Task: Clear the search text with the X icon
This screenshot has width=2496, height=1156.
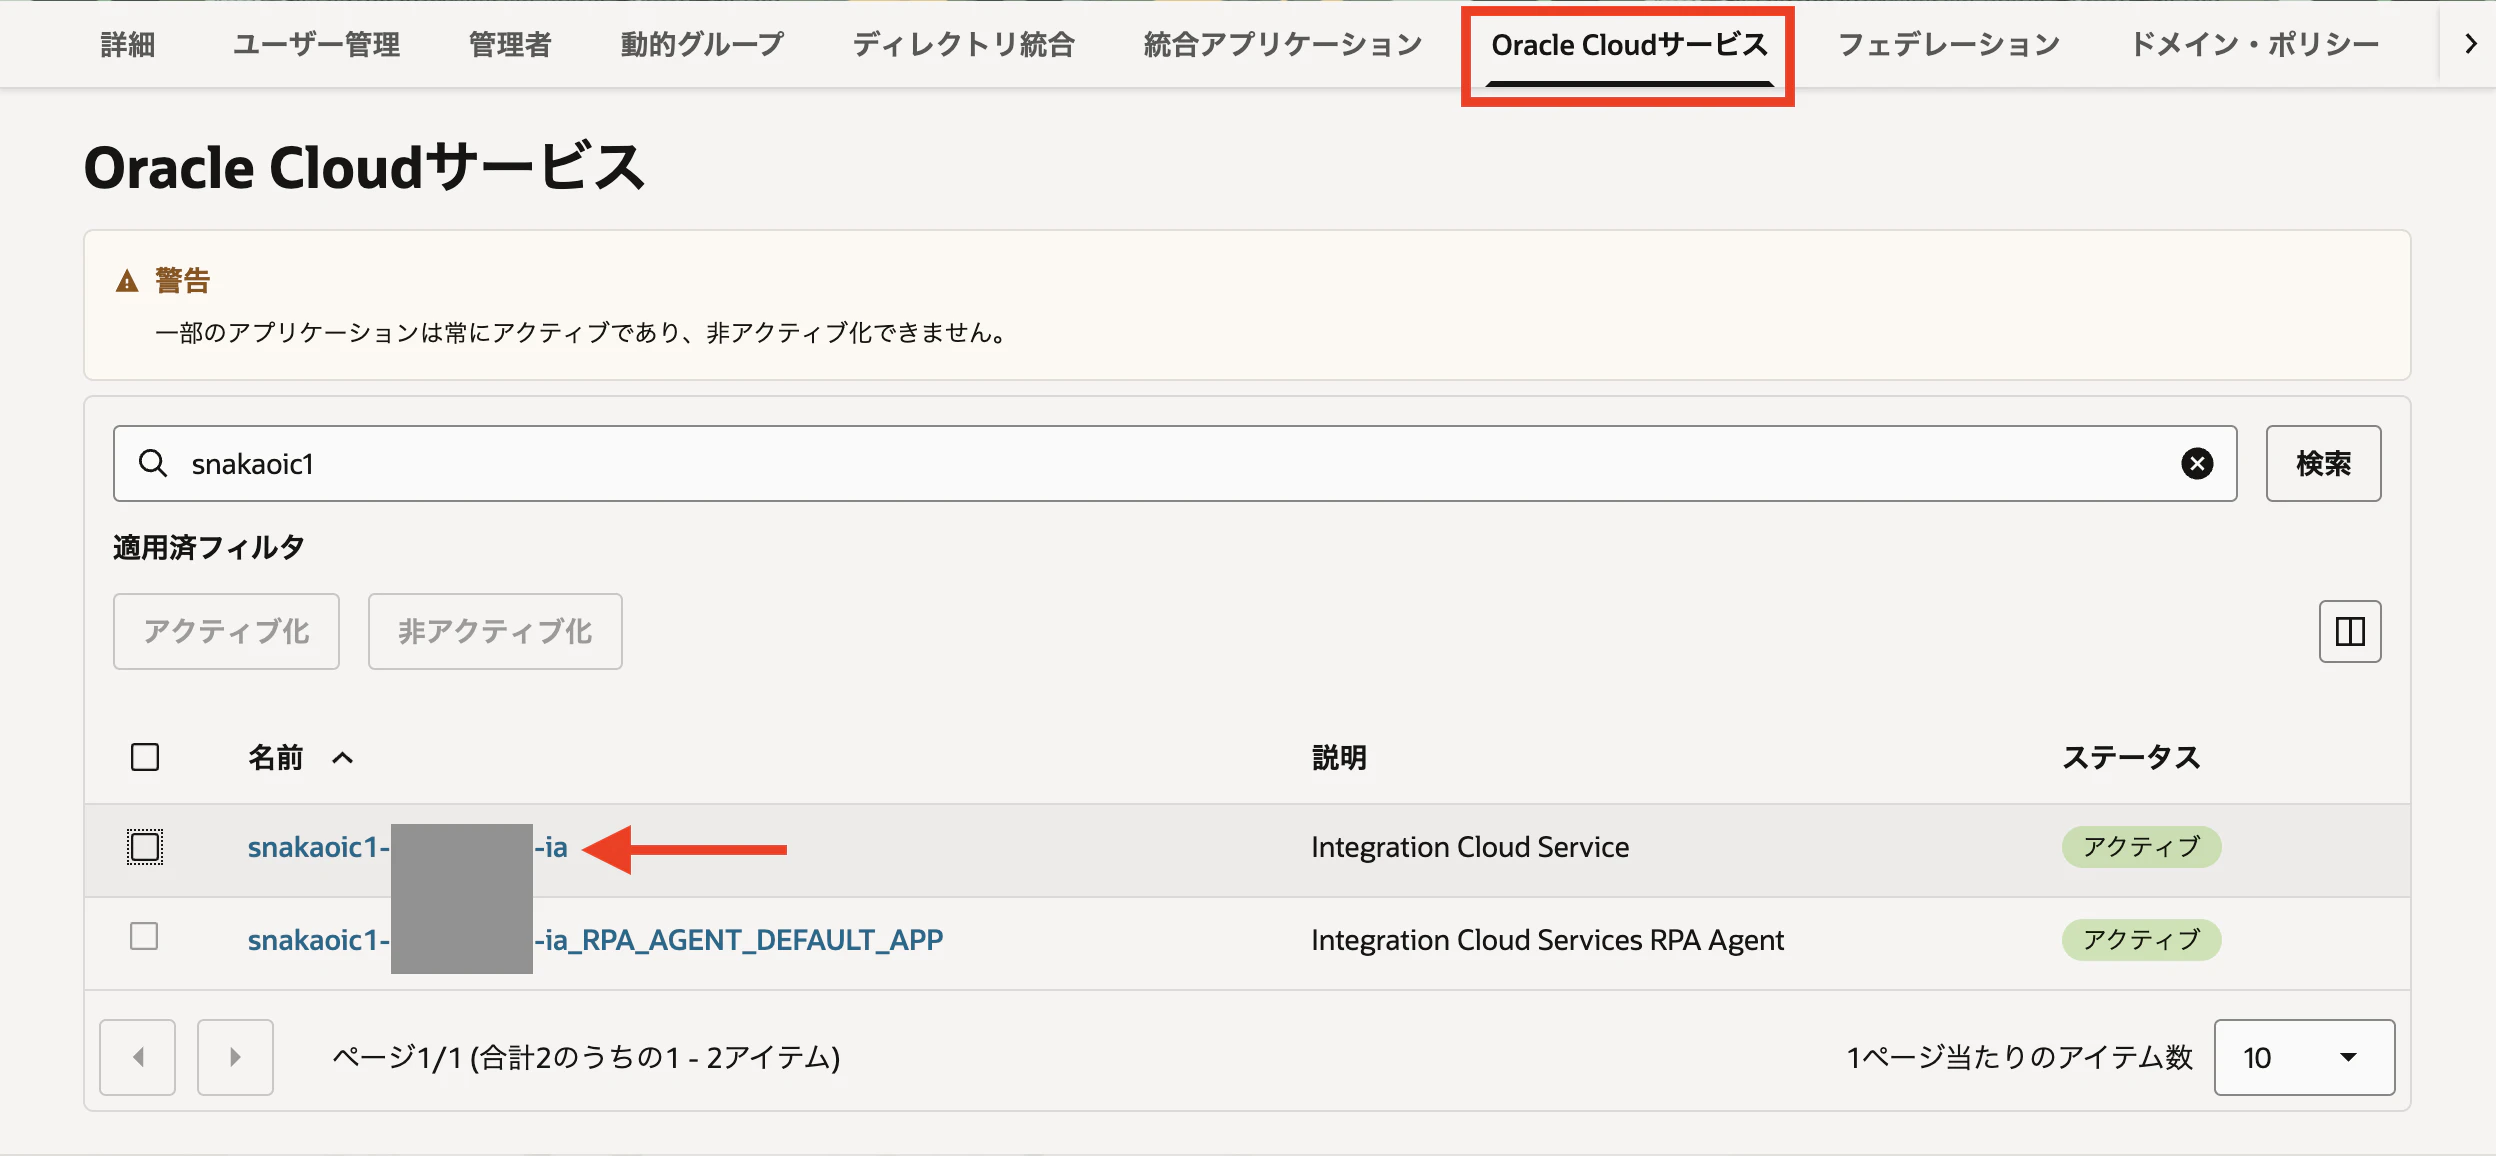Action: pos(2197,464)
